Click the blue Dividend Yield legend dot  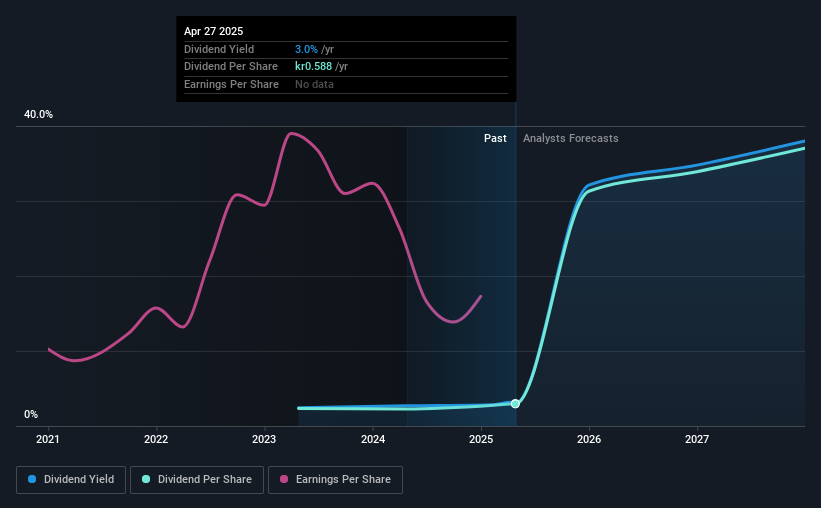coord(32,479)
